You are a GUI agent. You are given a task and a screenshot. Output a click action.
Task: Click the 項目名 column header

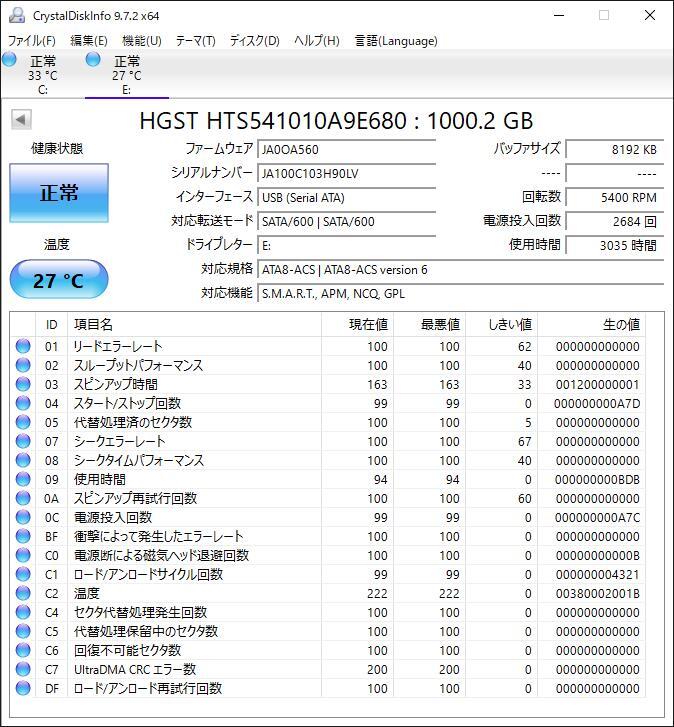point(194,325)
